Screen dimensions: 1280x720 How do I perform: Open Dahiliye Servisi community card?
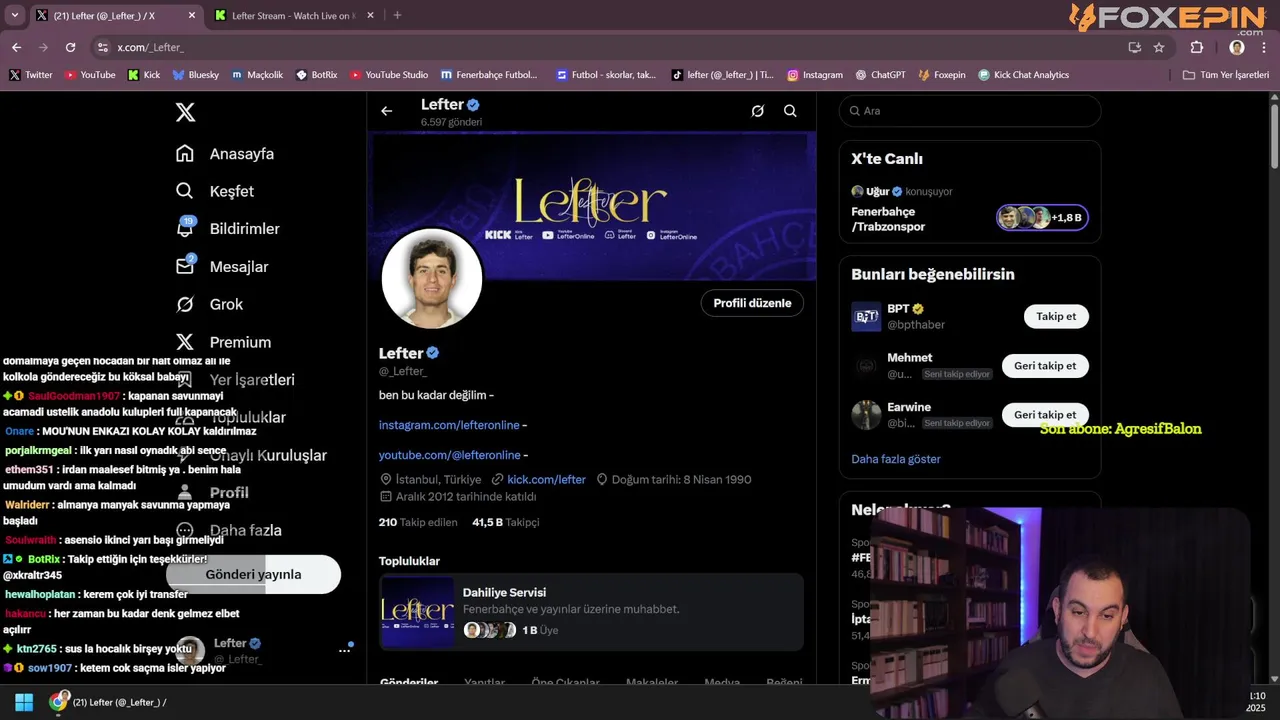coord(591,611)
